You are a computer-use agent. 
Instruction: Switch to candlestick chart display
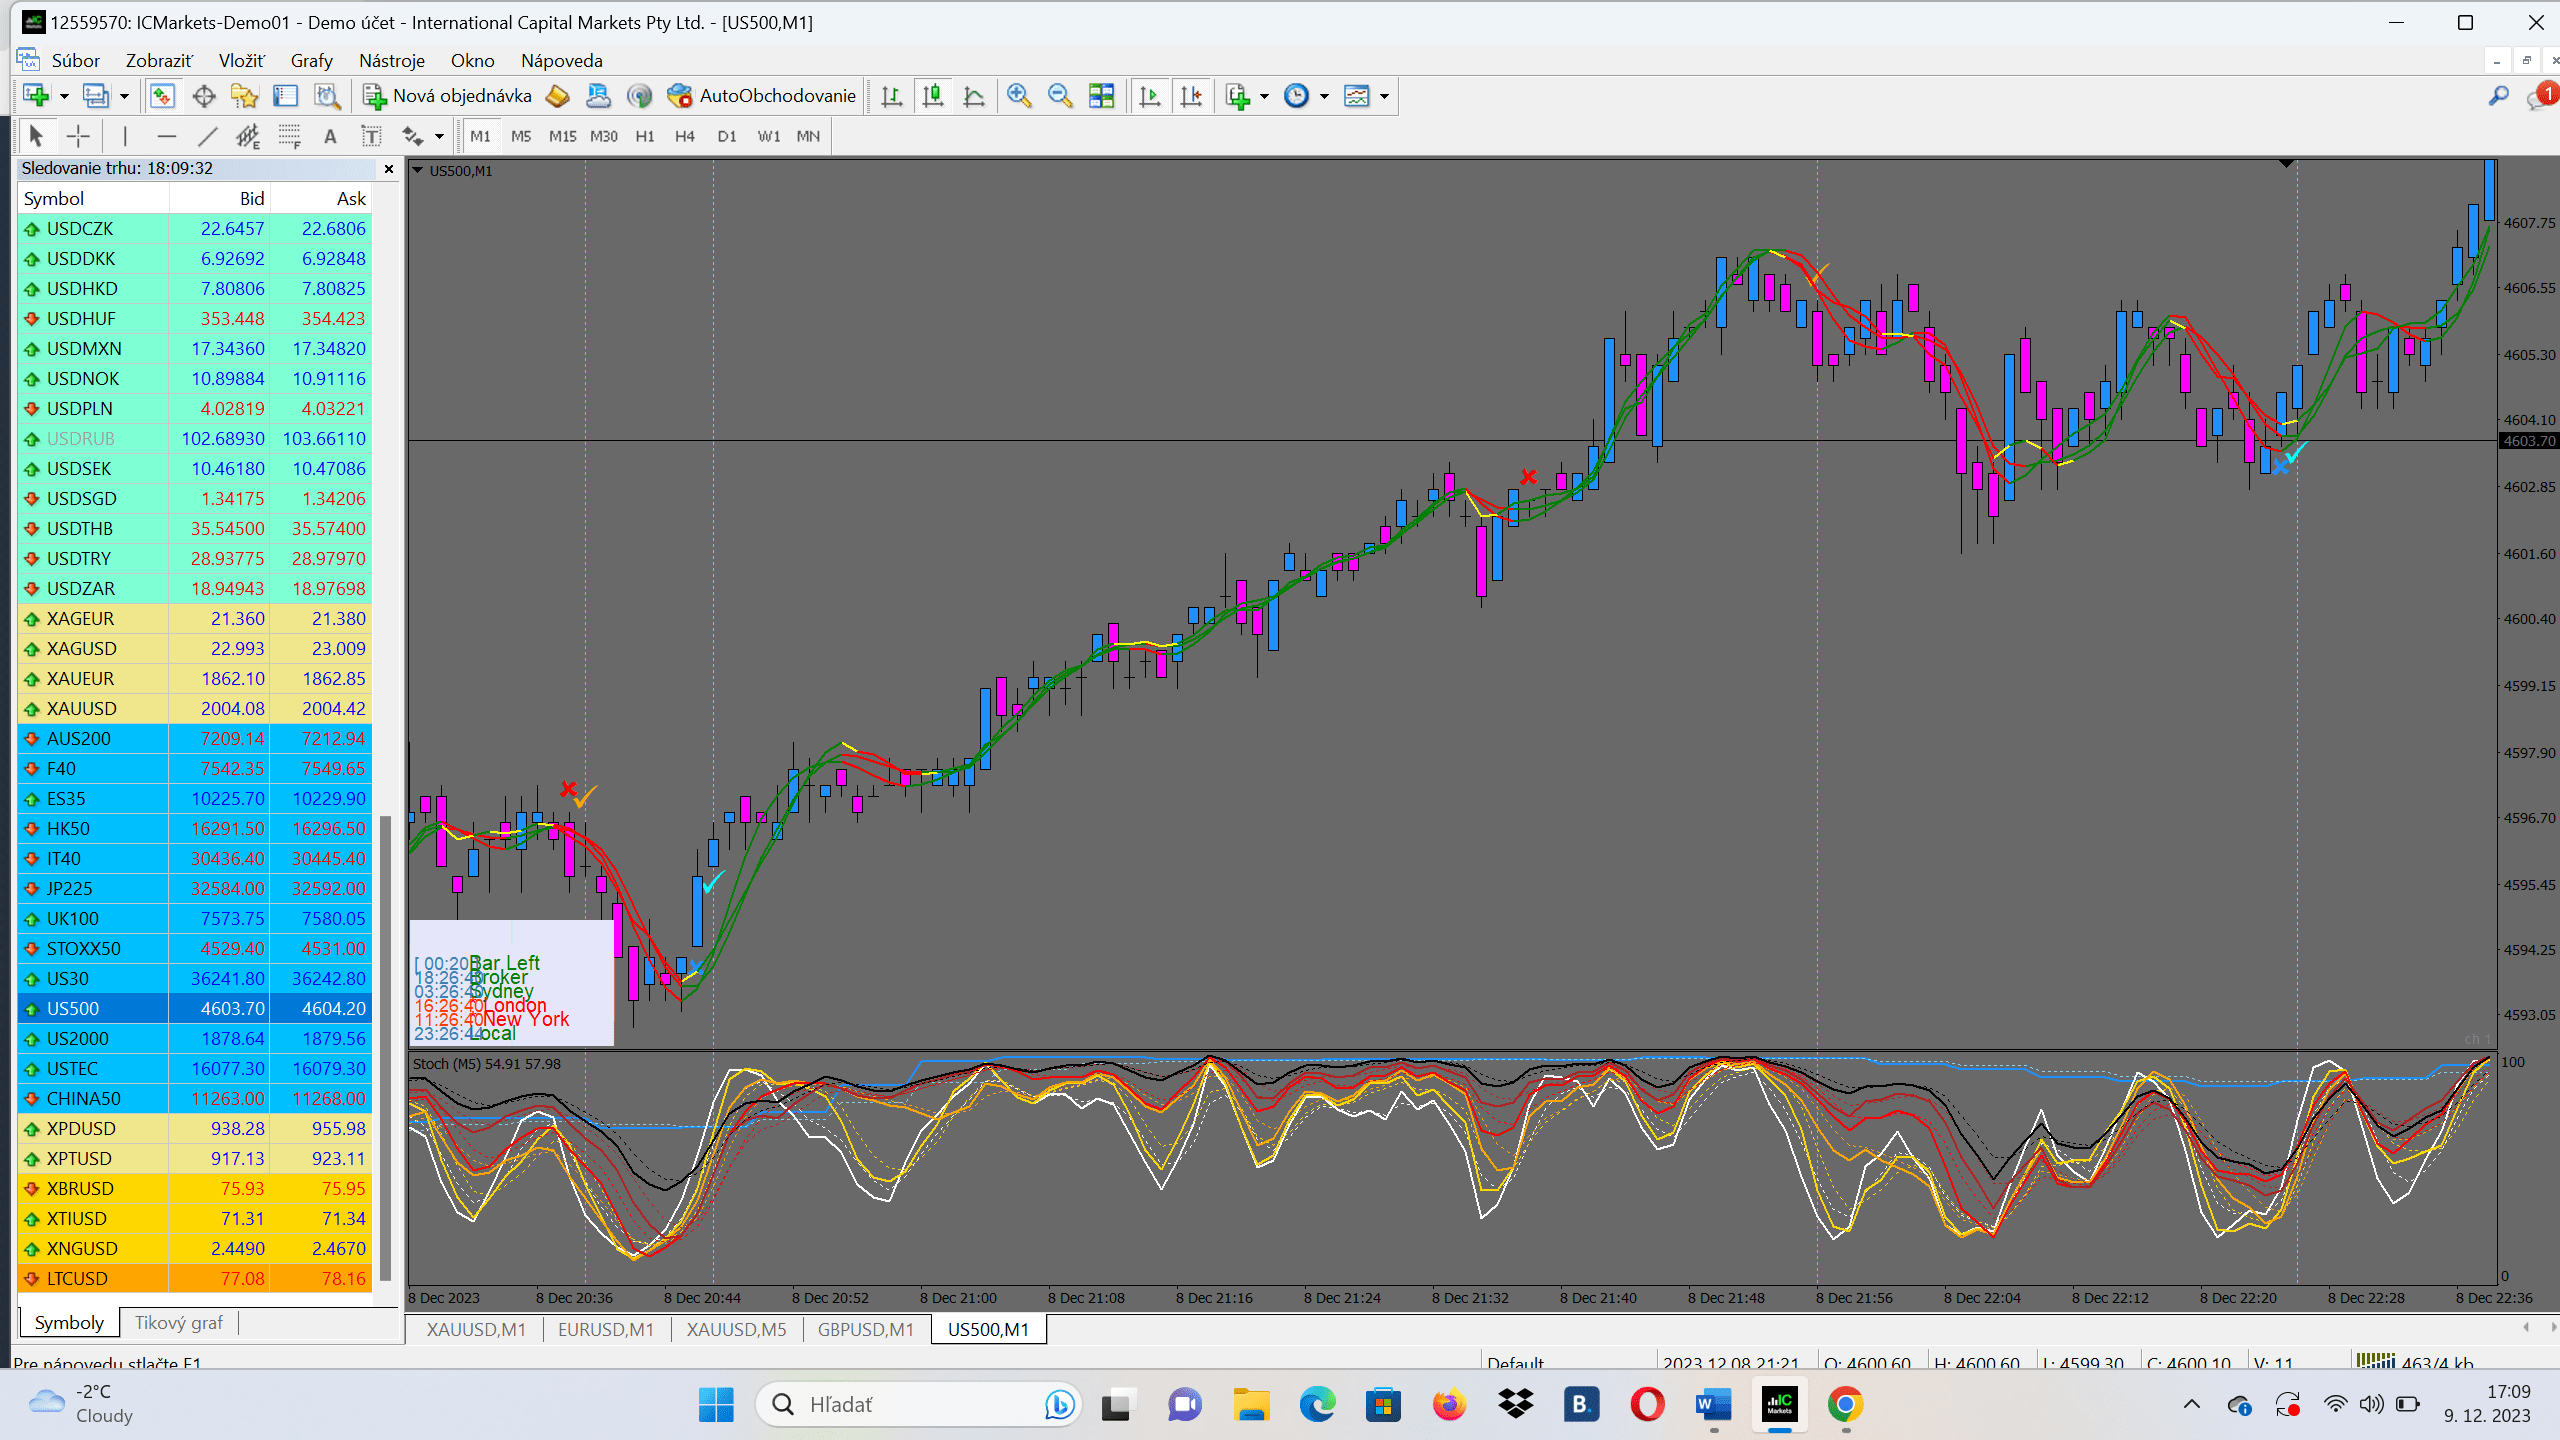tap(933, 96)
